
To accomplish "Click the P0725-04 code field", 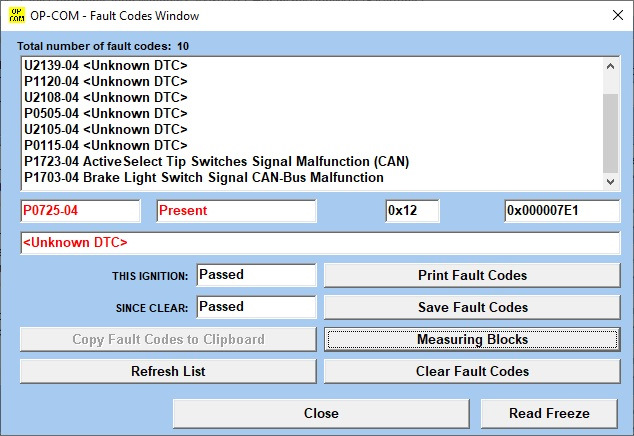I will pos(80,211).
